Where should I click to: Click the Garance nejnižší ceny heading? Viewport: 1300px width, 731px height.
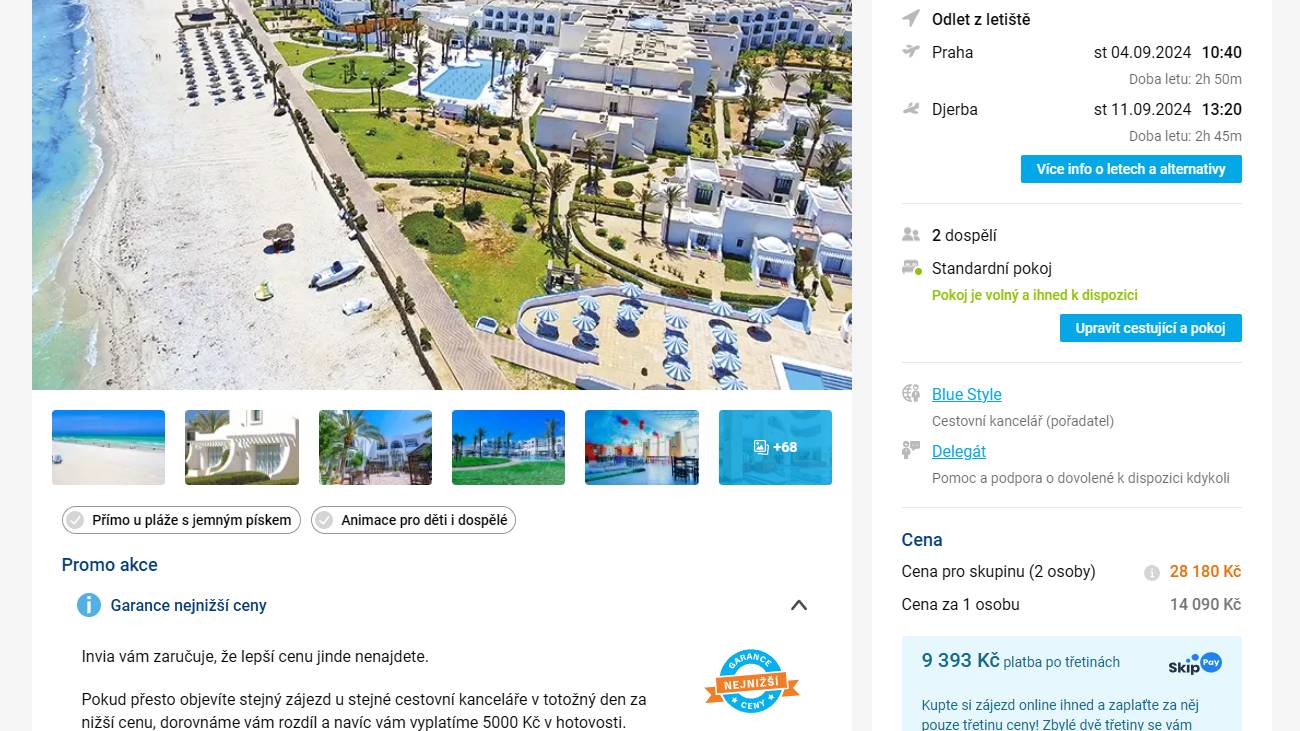(188, 605)
